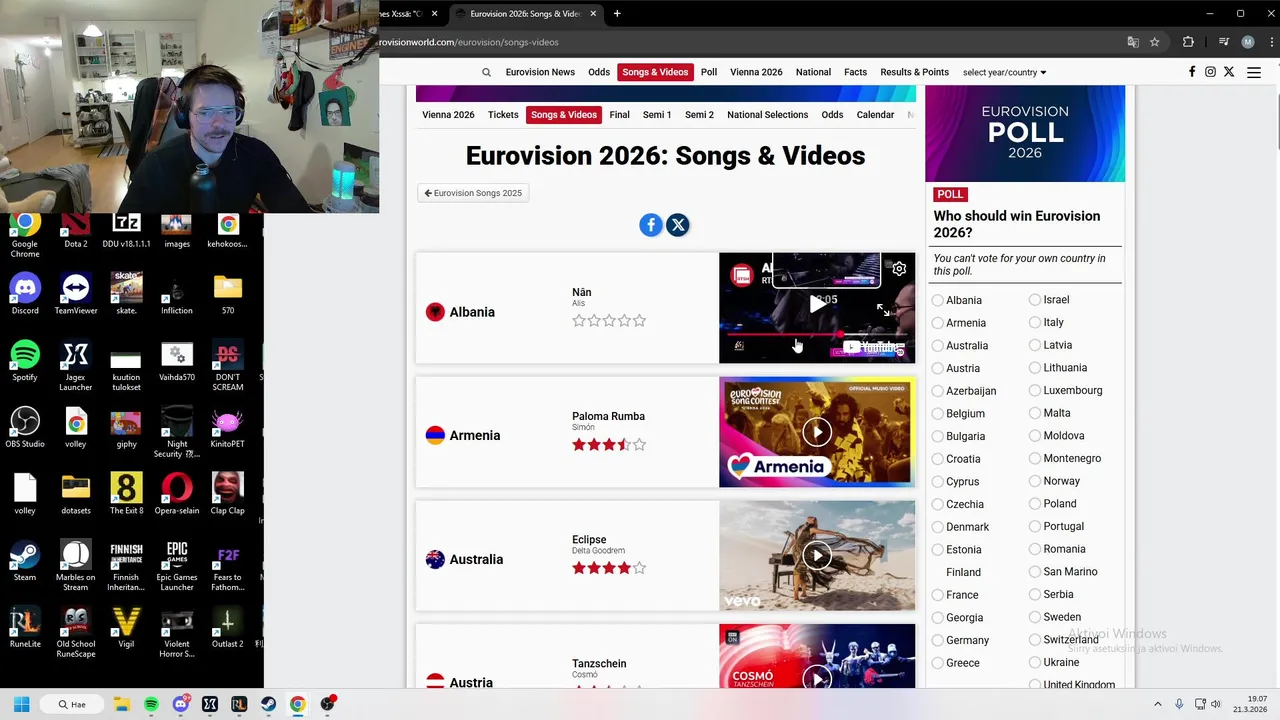Open the Eurovision News menu item
This screenshot has width=1280, height=720.
tap(540, 72)
